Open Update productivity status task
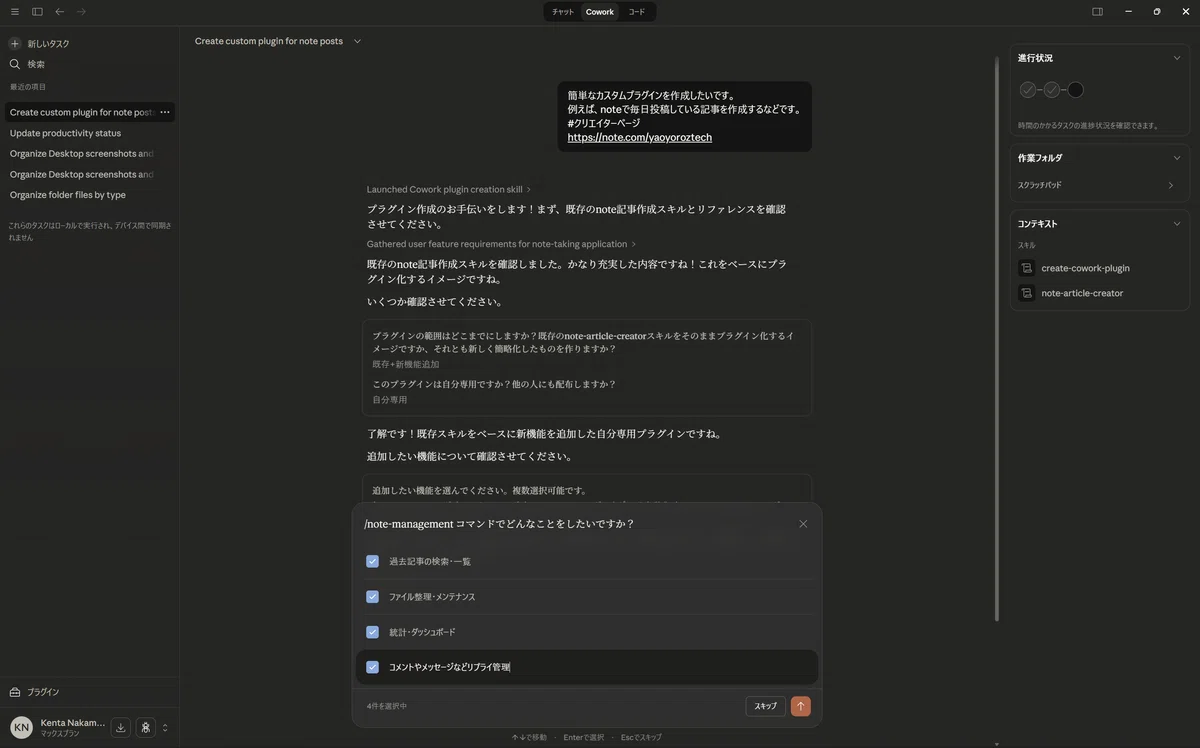 click(x=65, y=133)
